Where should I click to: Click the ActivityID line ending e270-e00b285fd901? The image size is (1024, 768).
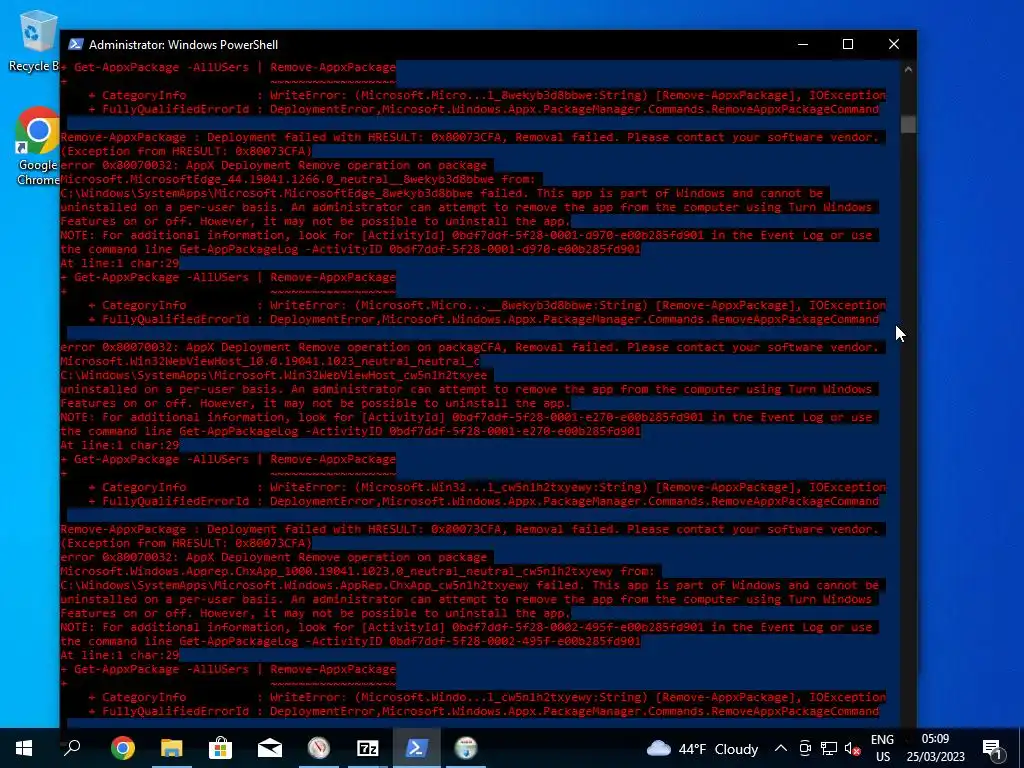(350, 432)
